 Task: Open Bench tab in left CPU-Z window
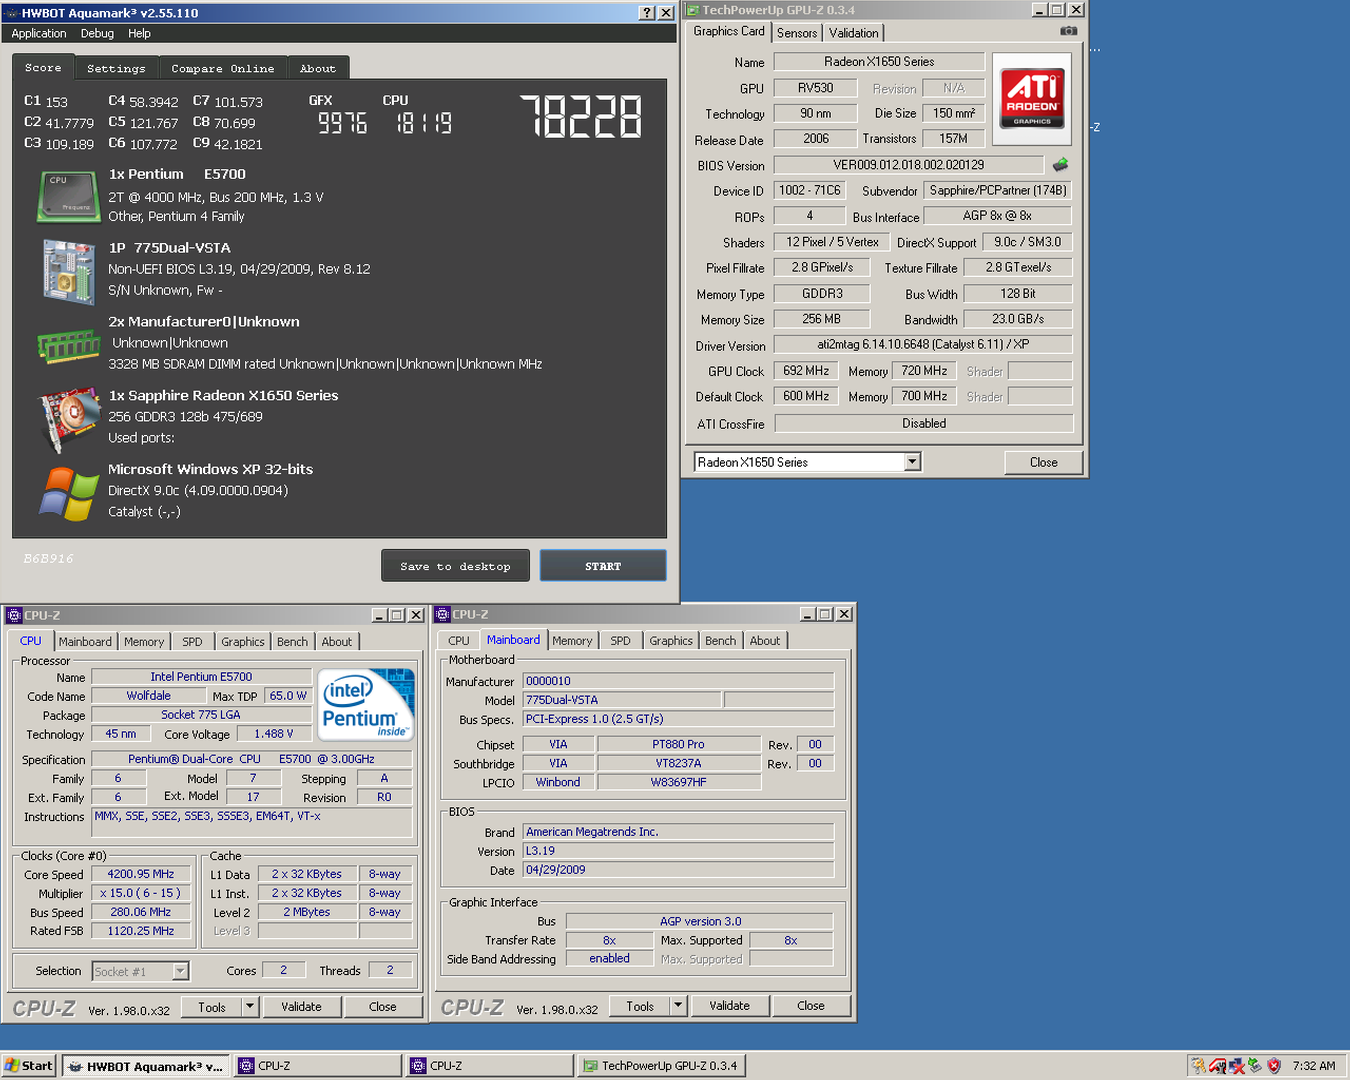point(292,642)
